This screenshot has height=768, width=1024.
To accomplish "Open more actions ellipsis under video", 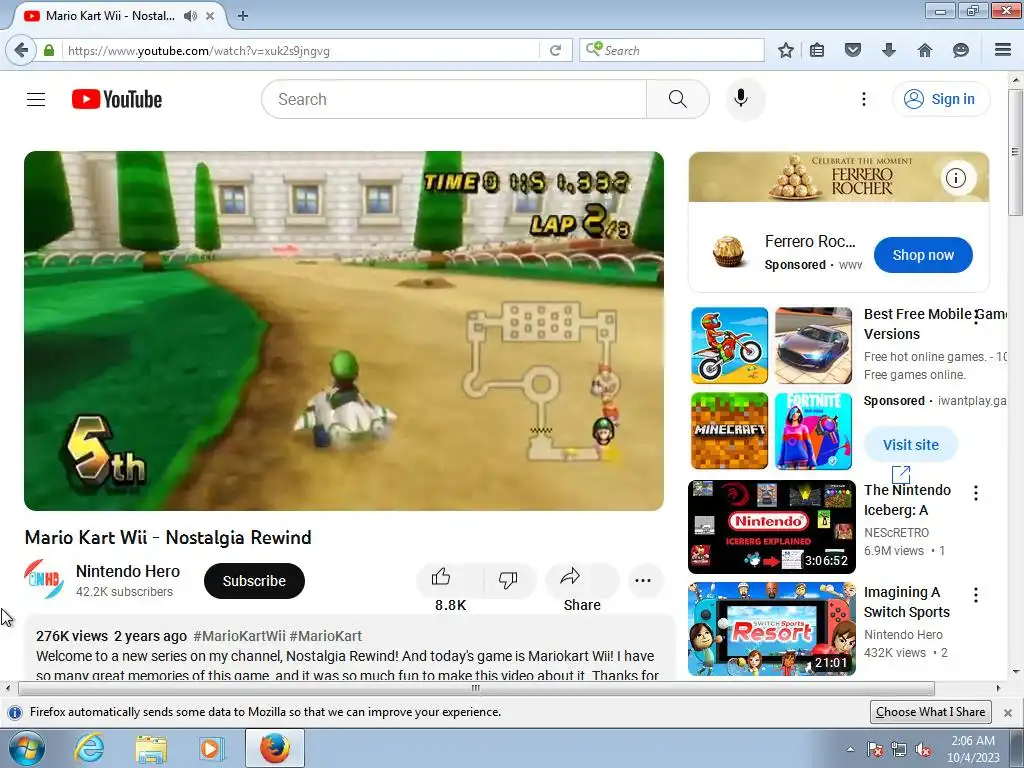I will click(x=643, y=580).
